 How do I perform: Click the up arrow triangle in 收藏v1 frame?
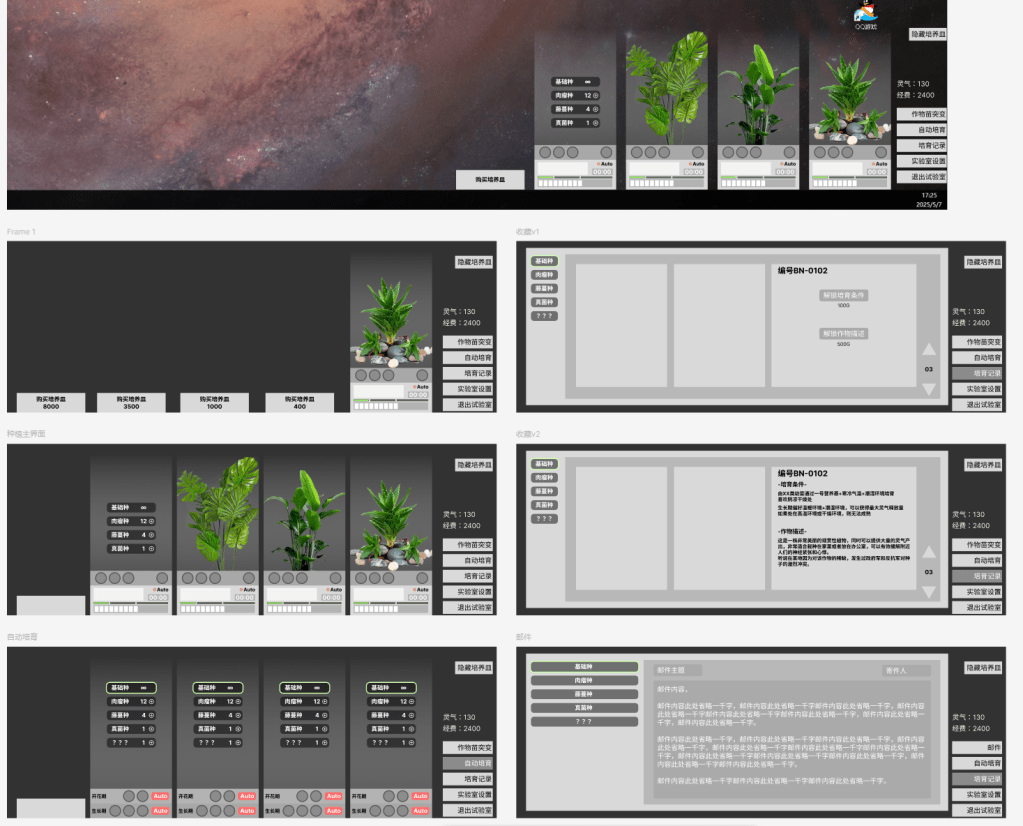[928, 349]
